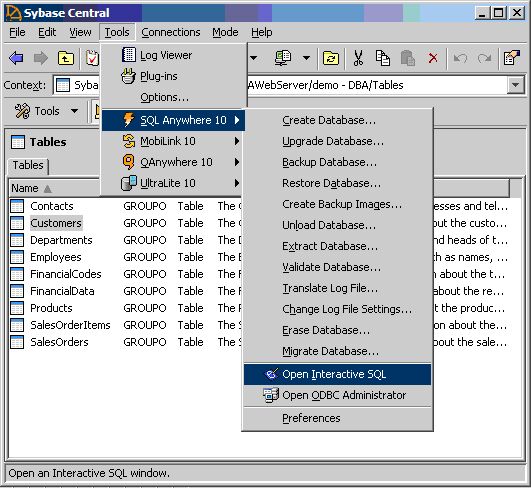Choose Migrate Database... menu item
Screen dimensions: 531x488
(337, 351)
